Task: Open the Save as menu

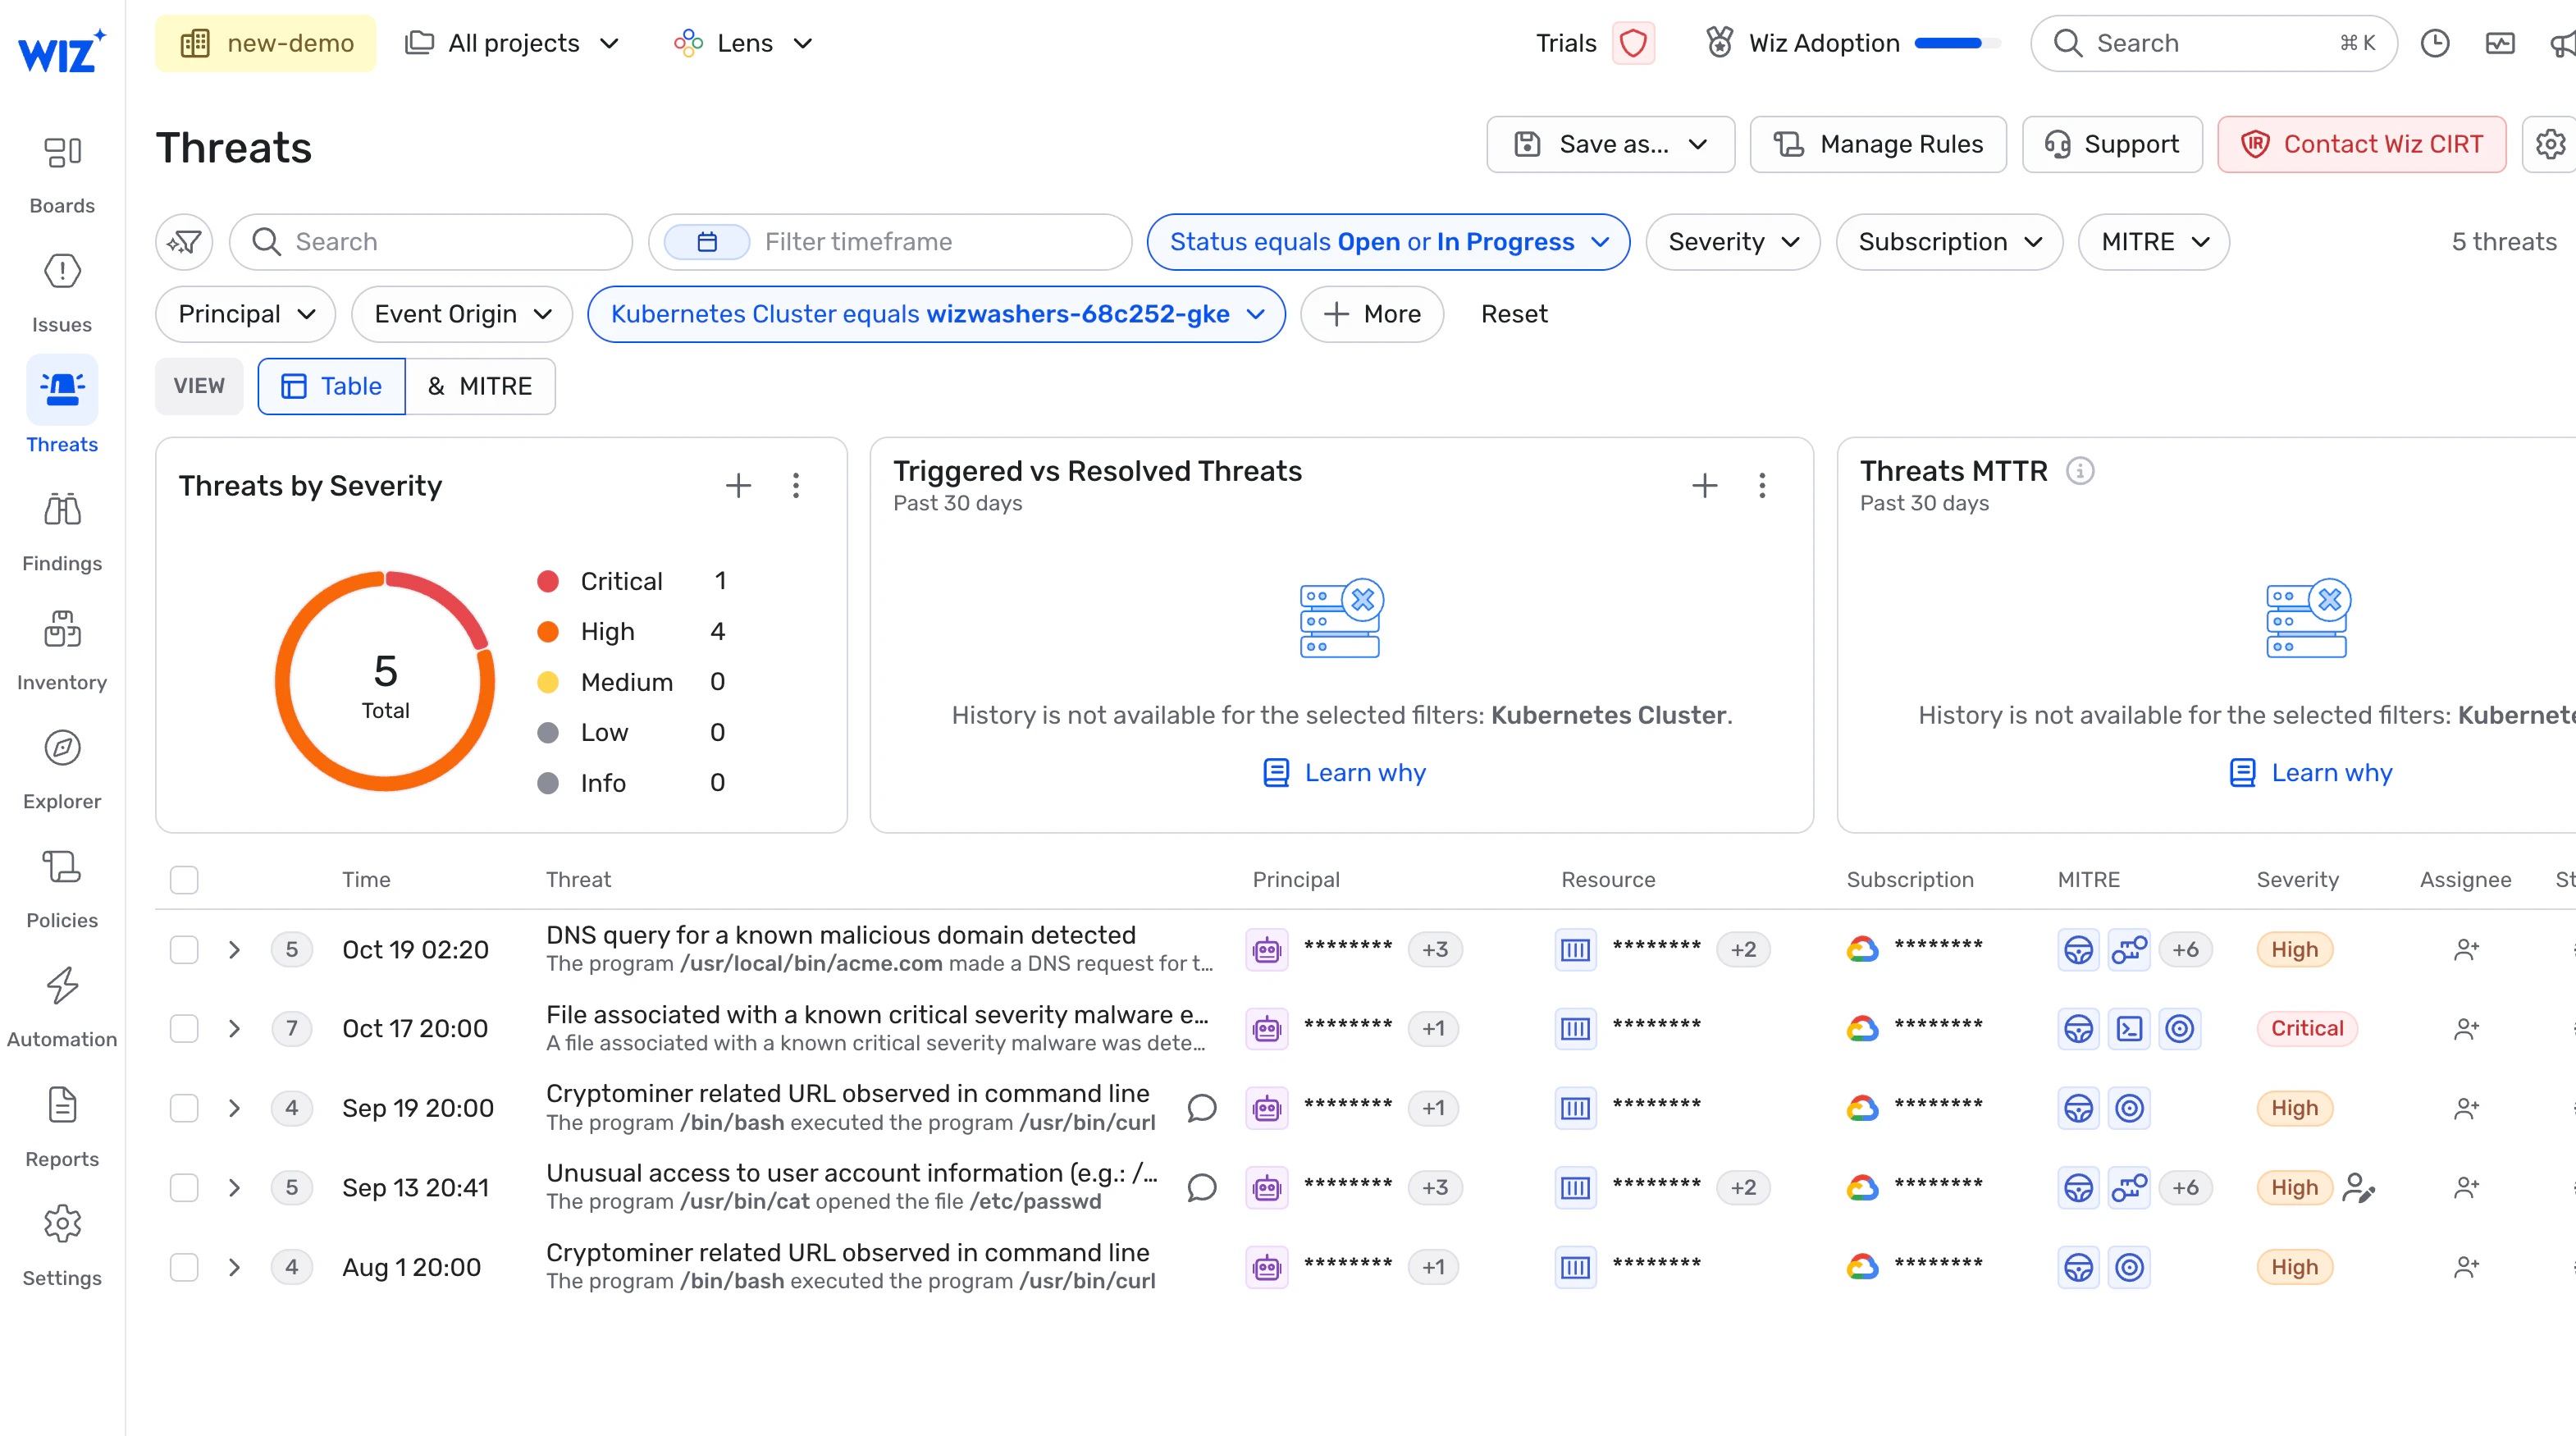Action: tap(1610, 144)
